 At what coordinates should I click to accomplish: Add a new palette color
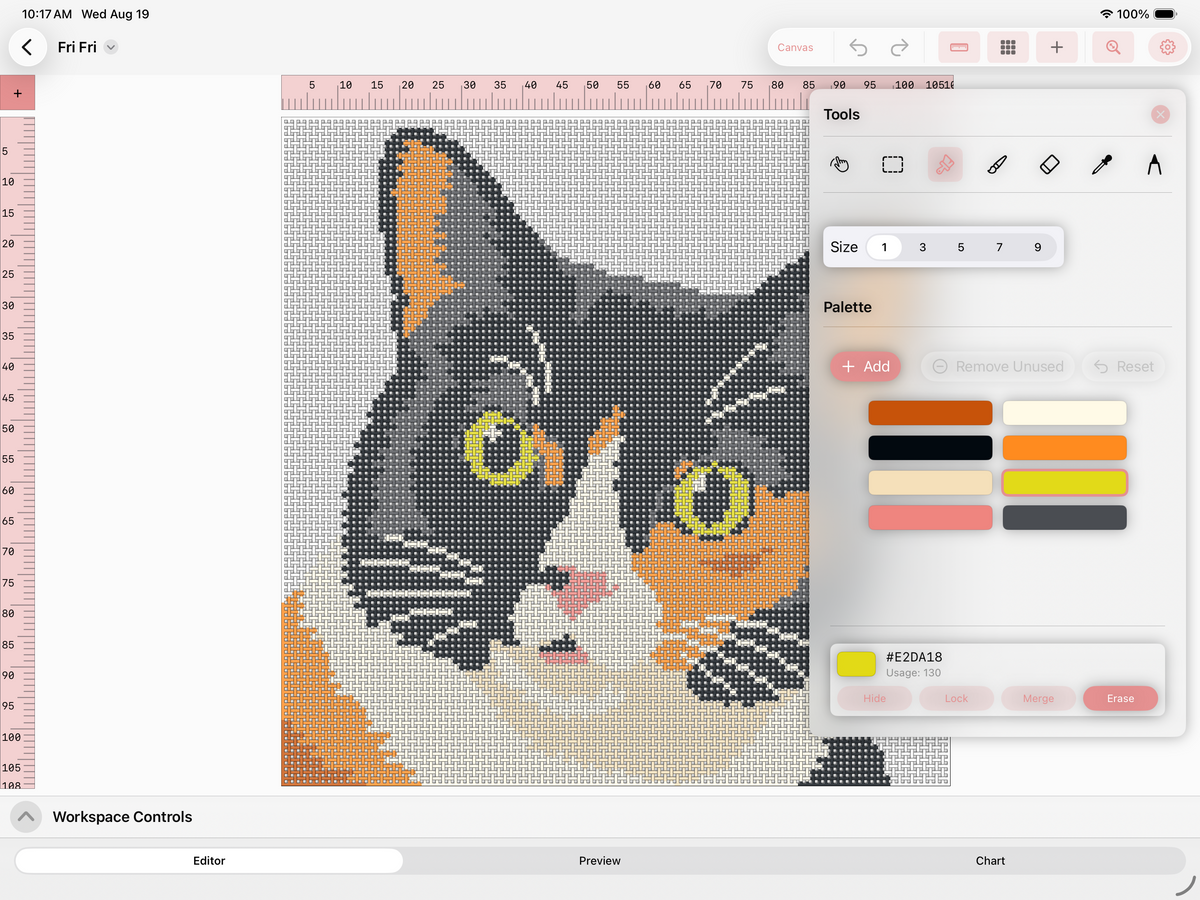coord(866,366)
